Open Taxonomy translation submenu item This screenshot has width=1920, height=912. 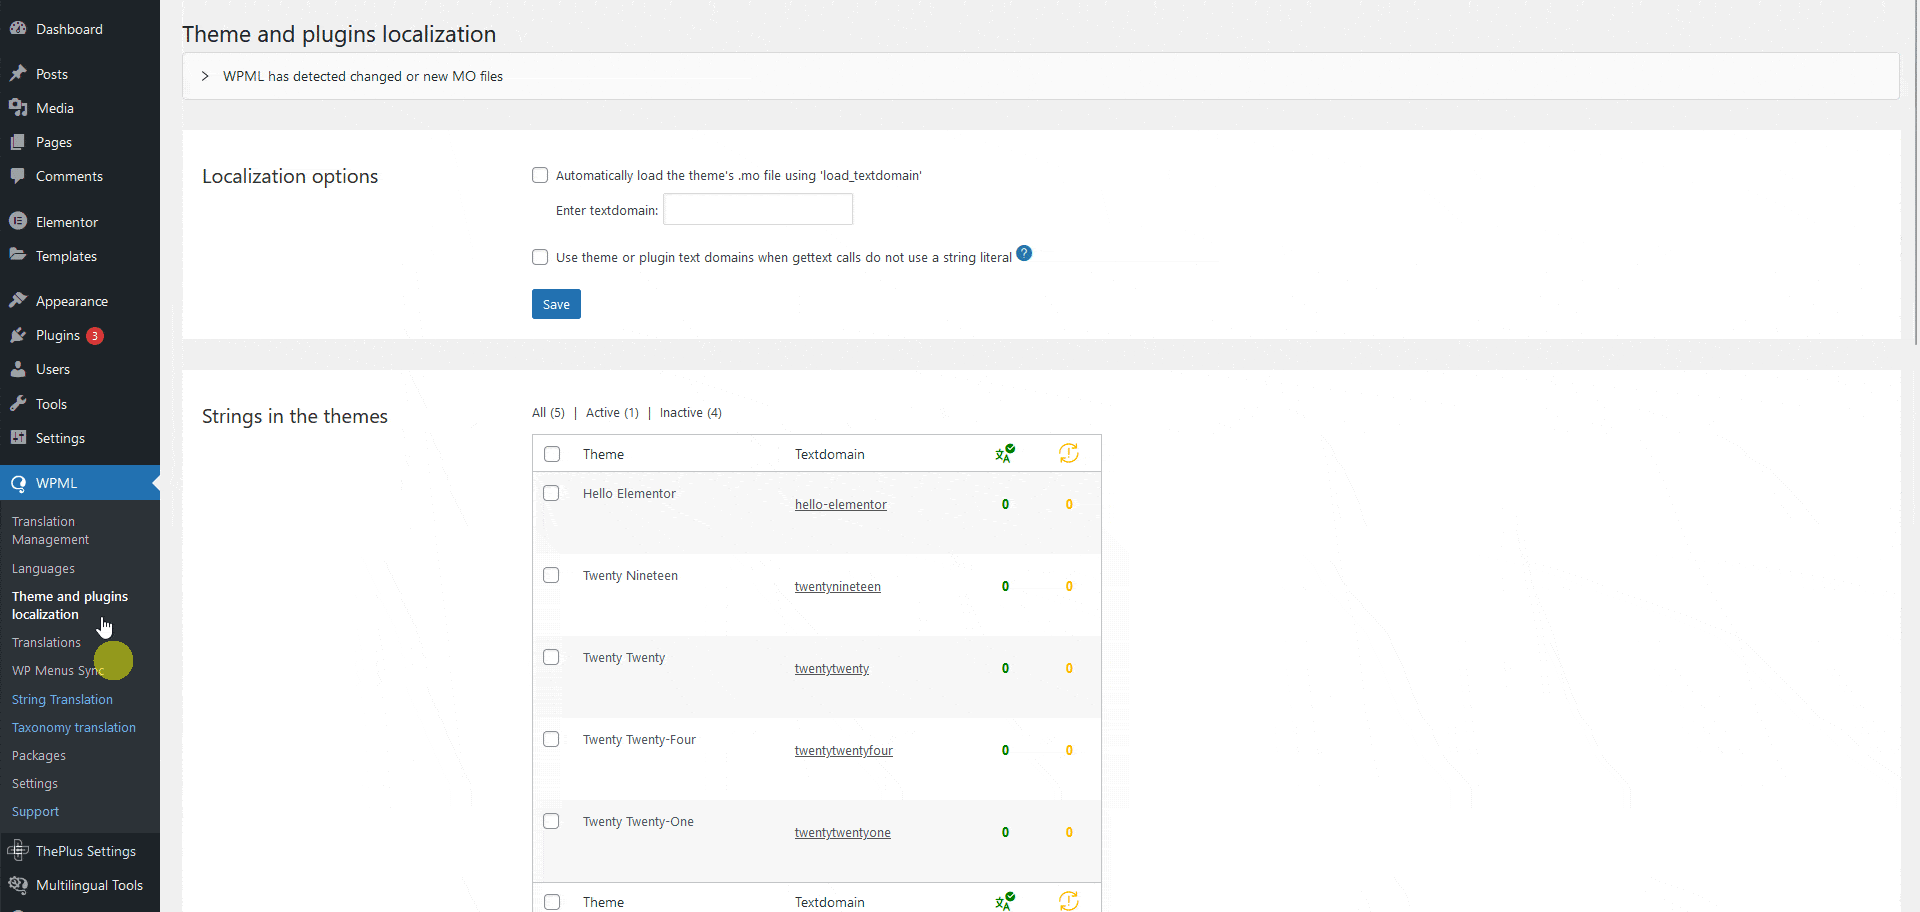pyautogui.click(x=74, y=727)
